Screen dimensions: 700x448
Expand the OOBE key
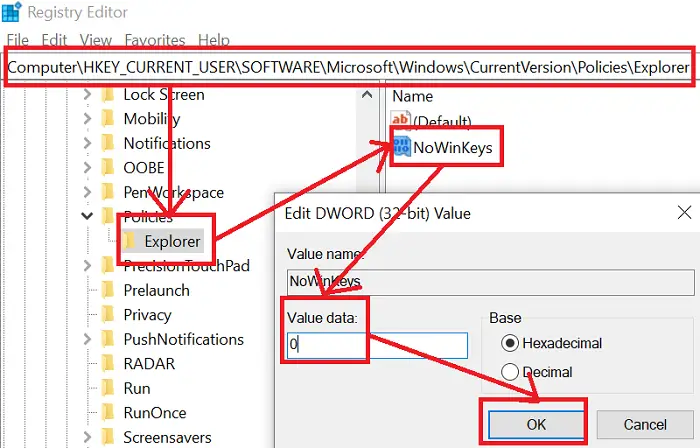(88, 168)
